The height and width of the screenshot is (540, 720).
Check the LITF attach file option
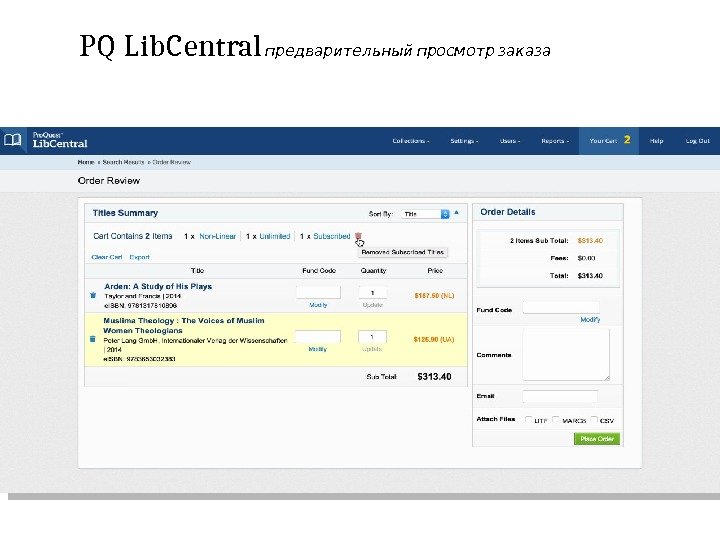(x=529, y=420)
